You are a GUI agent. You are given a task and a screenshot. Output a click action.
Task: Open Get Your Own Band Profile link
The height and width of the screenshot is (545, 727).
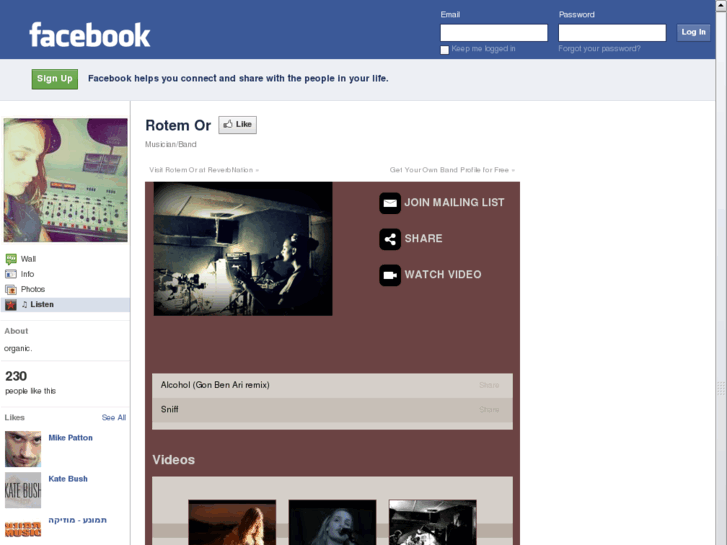(x=452, y=170)
